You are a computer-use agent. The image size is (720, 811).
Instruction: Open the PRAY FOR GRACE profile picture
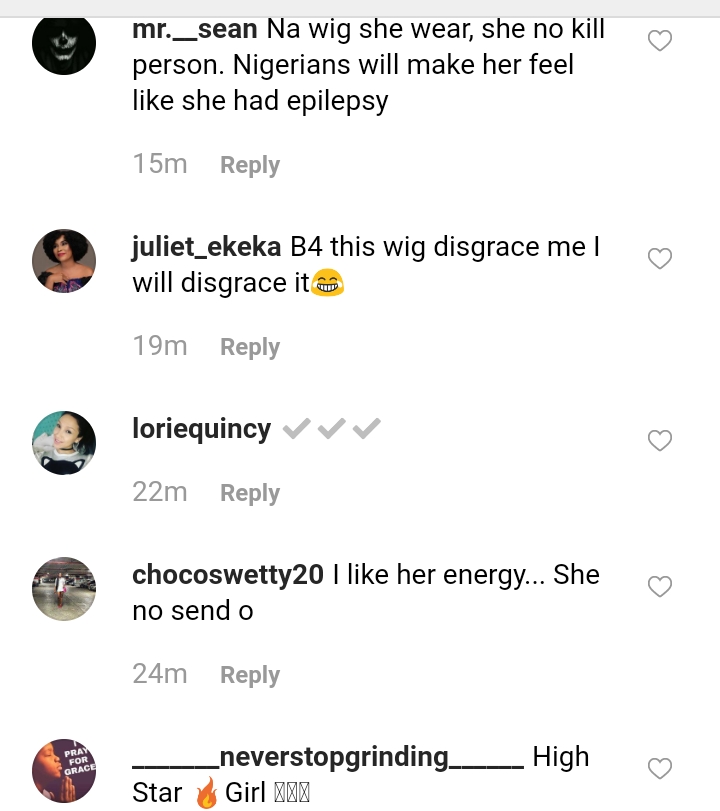64,771
